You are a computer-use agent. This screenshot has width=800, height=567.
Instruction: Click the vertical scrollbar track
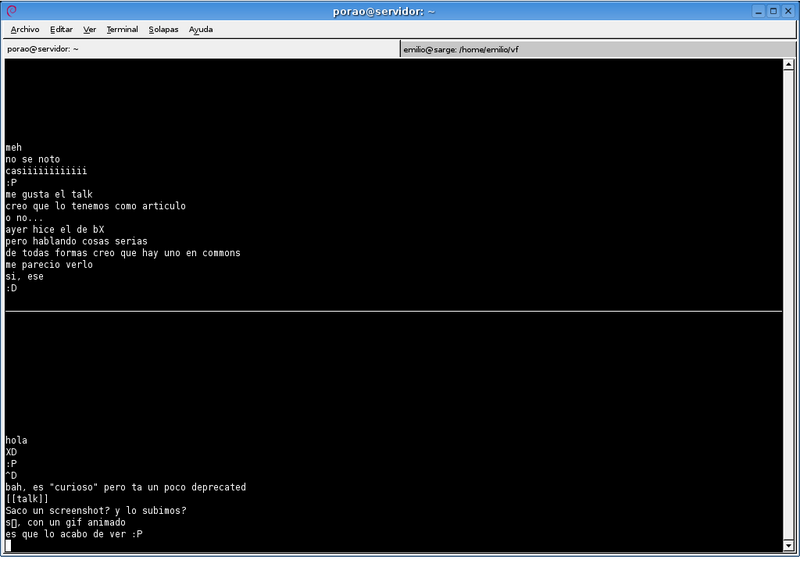click(x=791, y=300)
